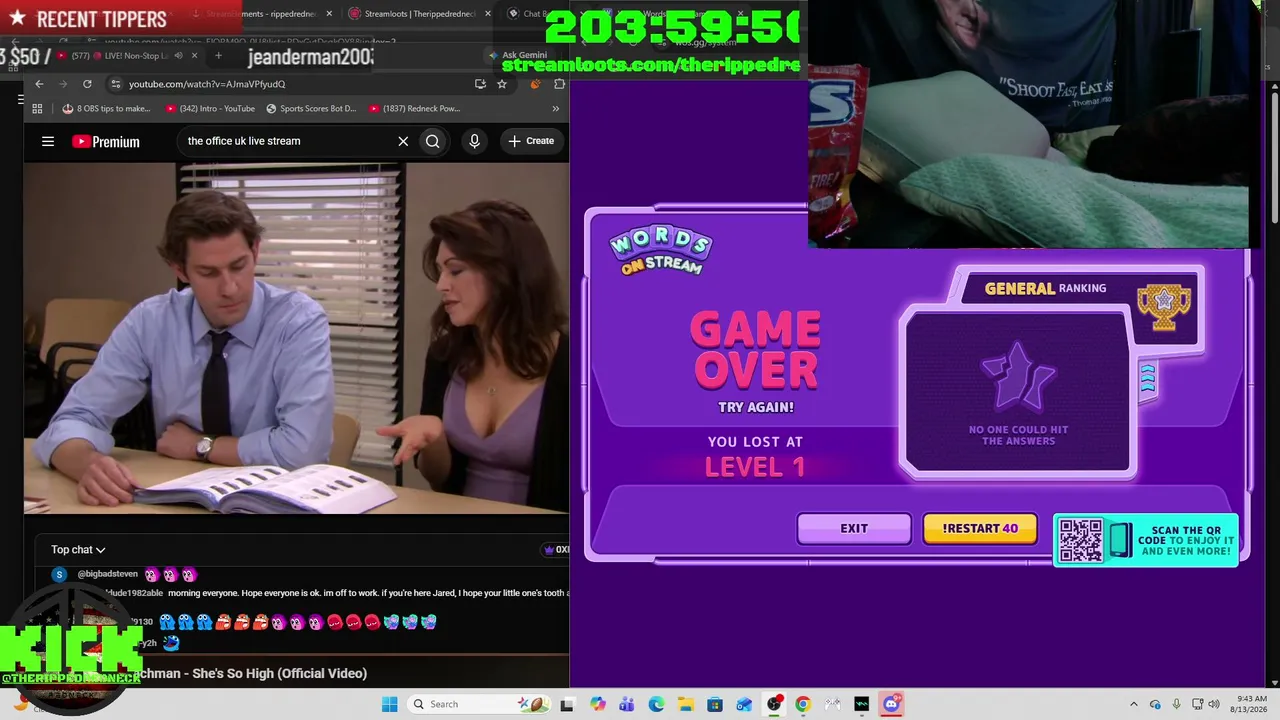Image resolution: width=1280 pixels, height=720 pixels.
Task: Open Microsoft Store from the taskbar
Action: coord(715,704)
